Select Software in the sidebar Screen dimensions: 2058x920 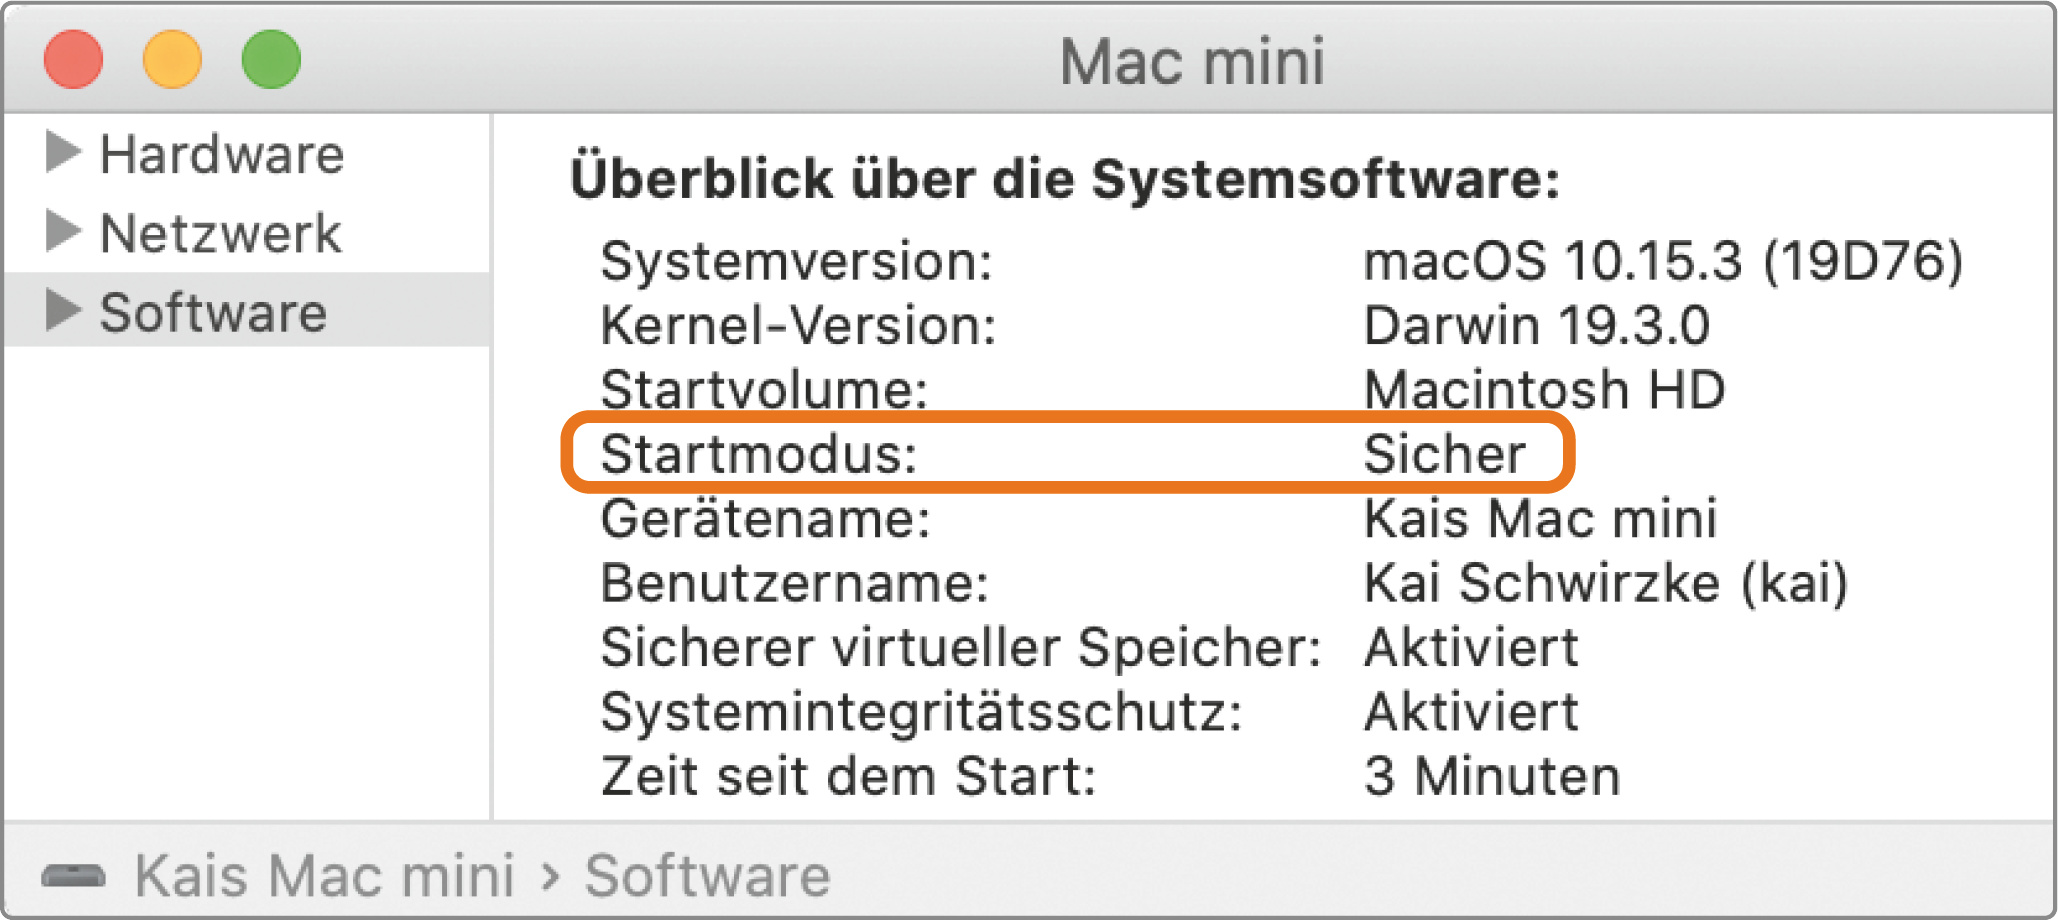tap(213, 313)
